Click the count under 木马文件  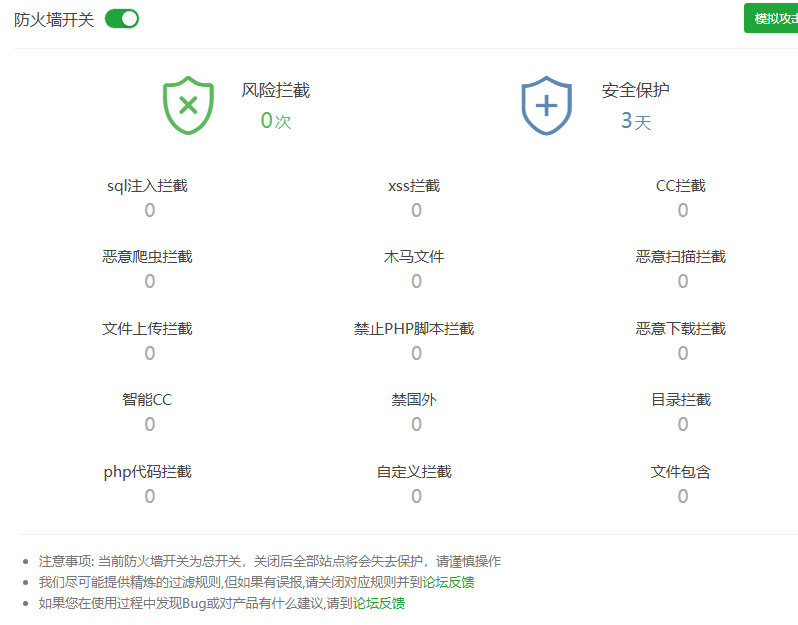point(416,281)
